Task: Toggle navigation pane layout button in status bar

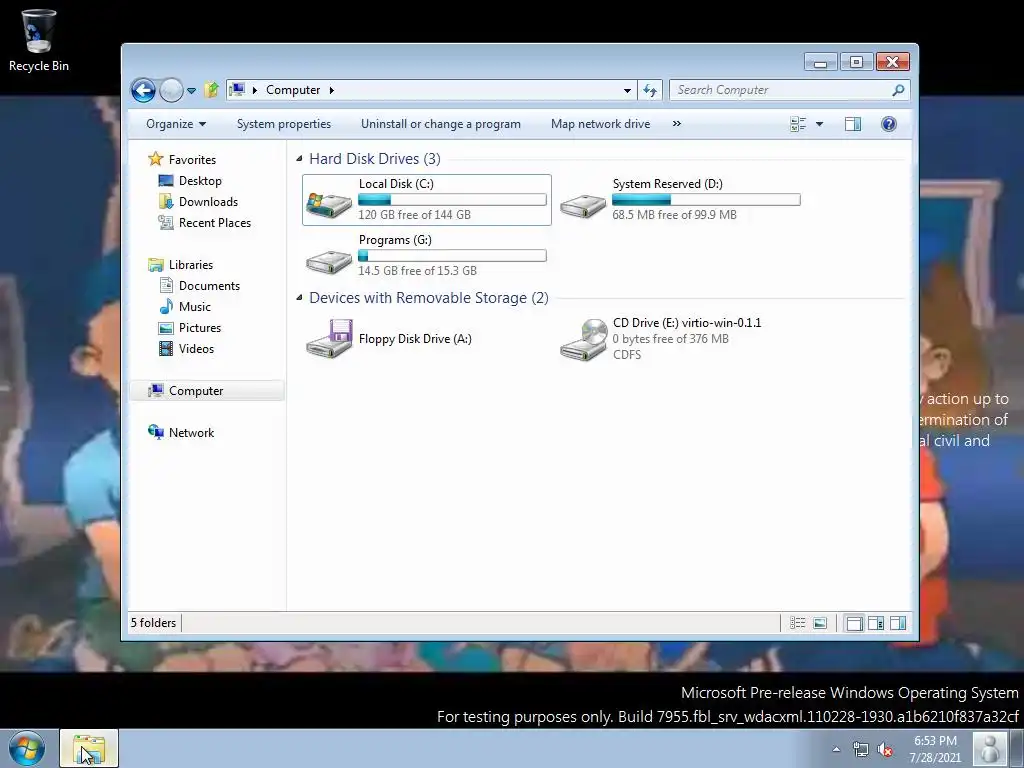Action: click(x=854, y=623)
